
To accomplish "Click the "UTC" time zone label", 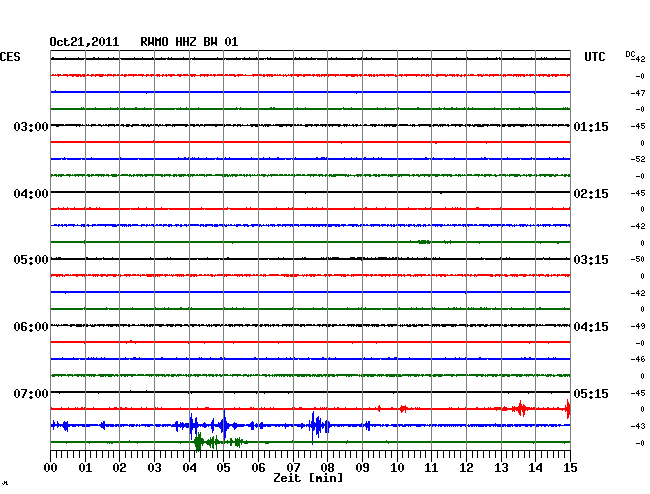I will tap(595, 57).
